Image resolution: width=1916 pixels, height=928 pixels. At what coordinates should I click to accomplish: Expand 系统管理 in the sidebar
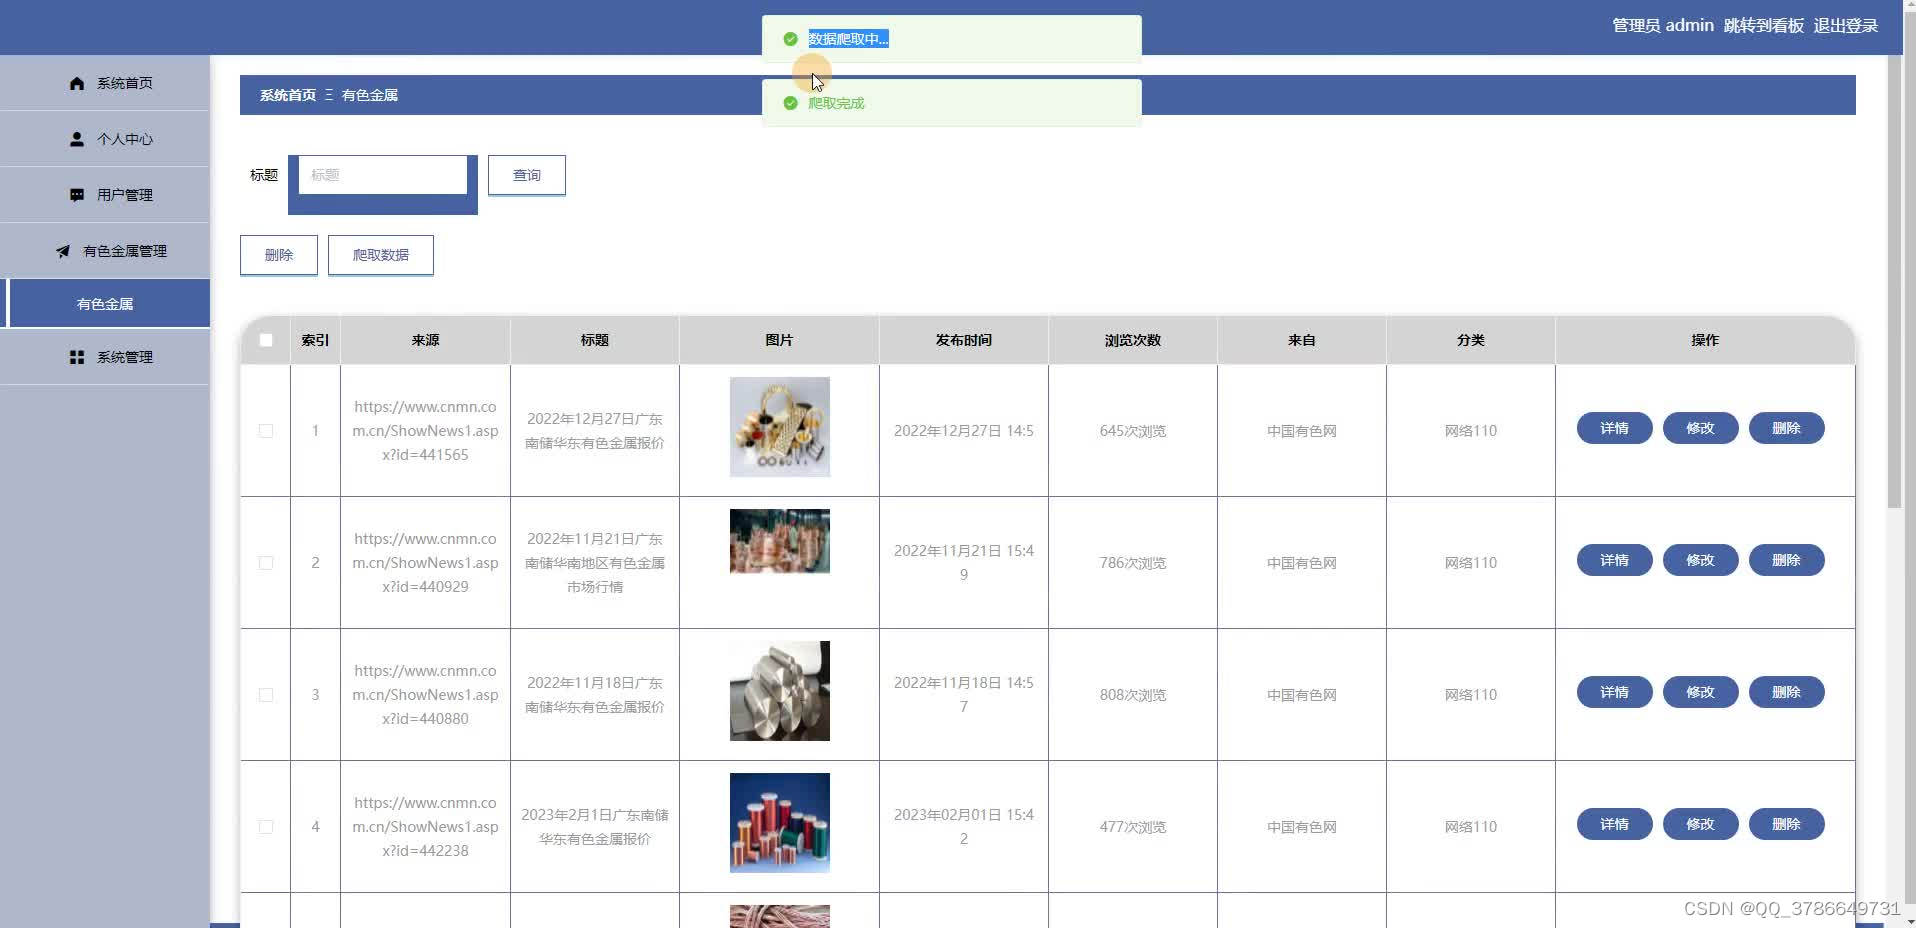105,357
